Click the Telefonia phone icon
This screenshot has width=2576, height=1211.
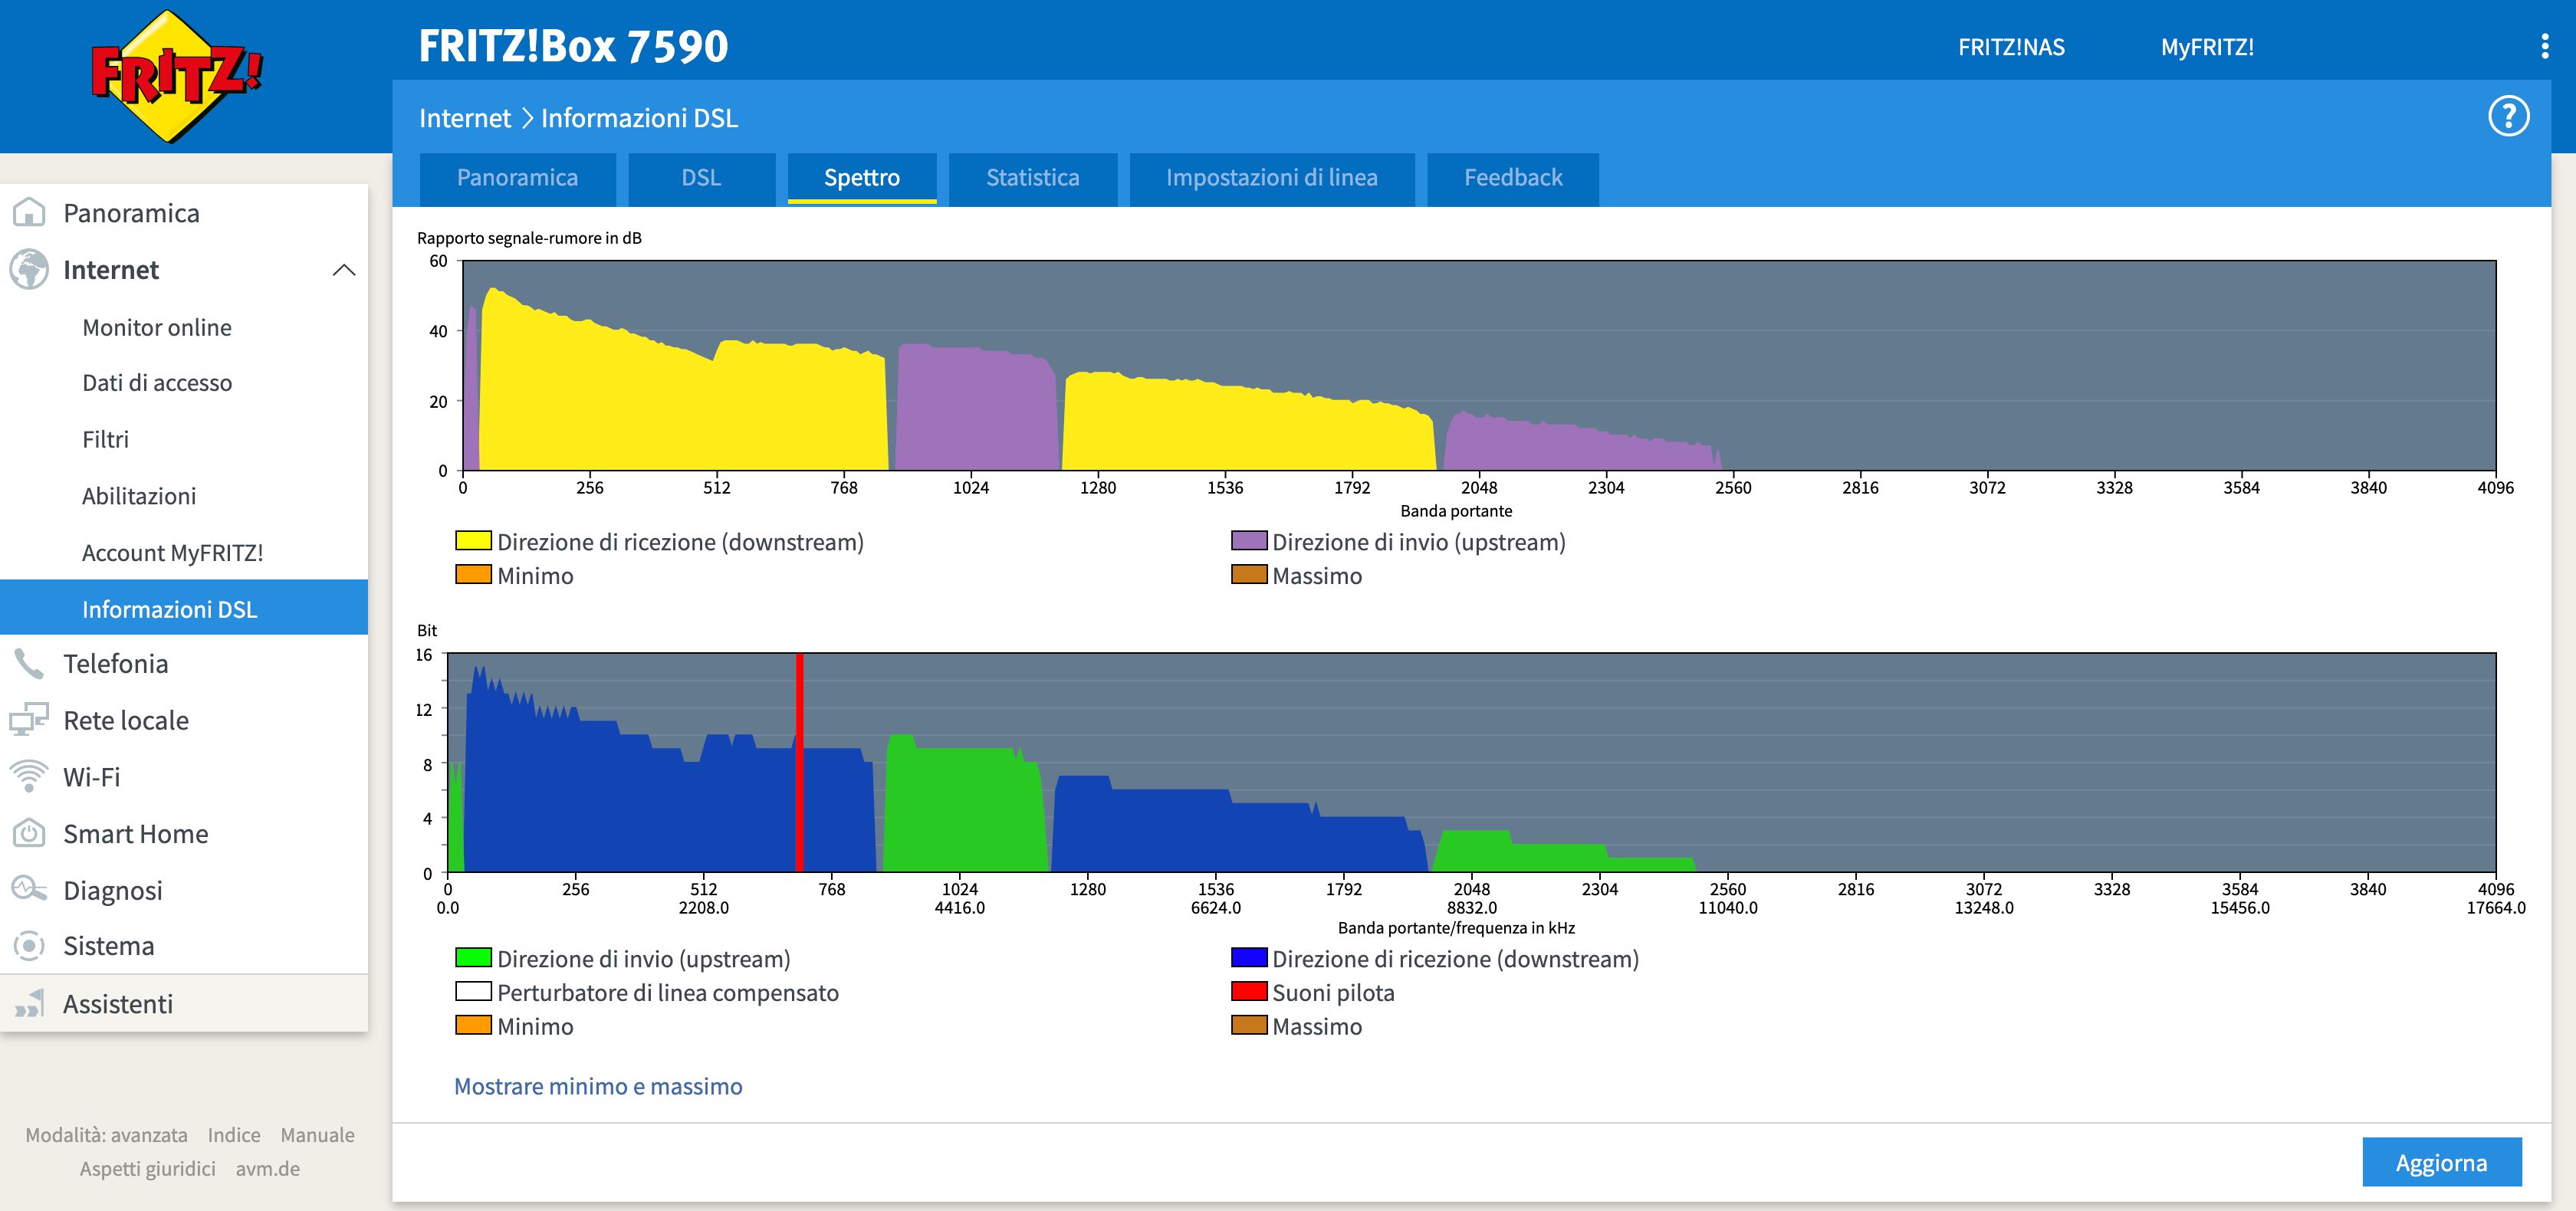29,664
